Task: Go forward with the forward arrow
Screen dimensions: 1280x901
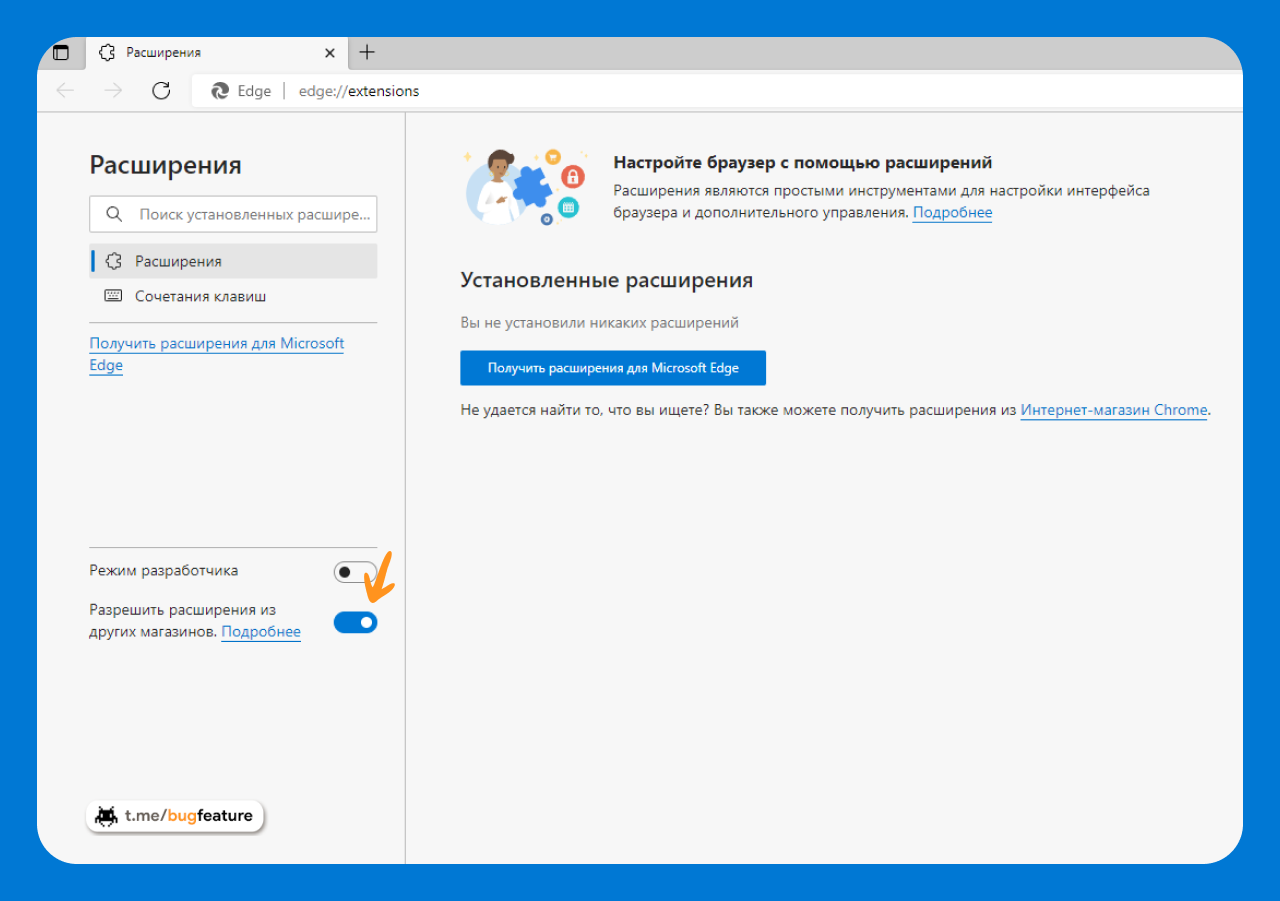Action: (113, 91)
